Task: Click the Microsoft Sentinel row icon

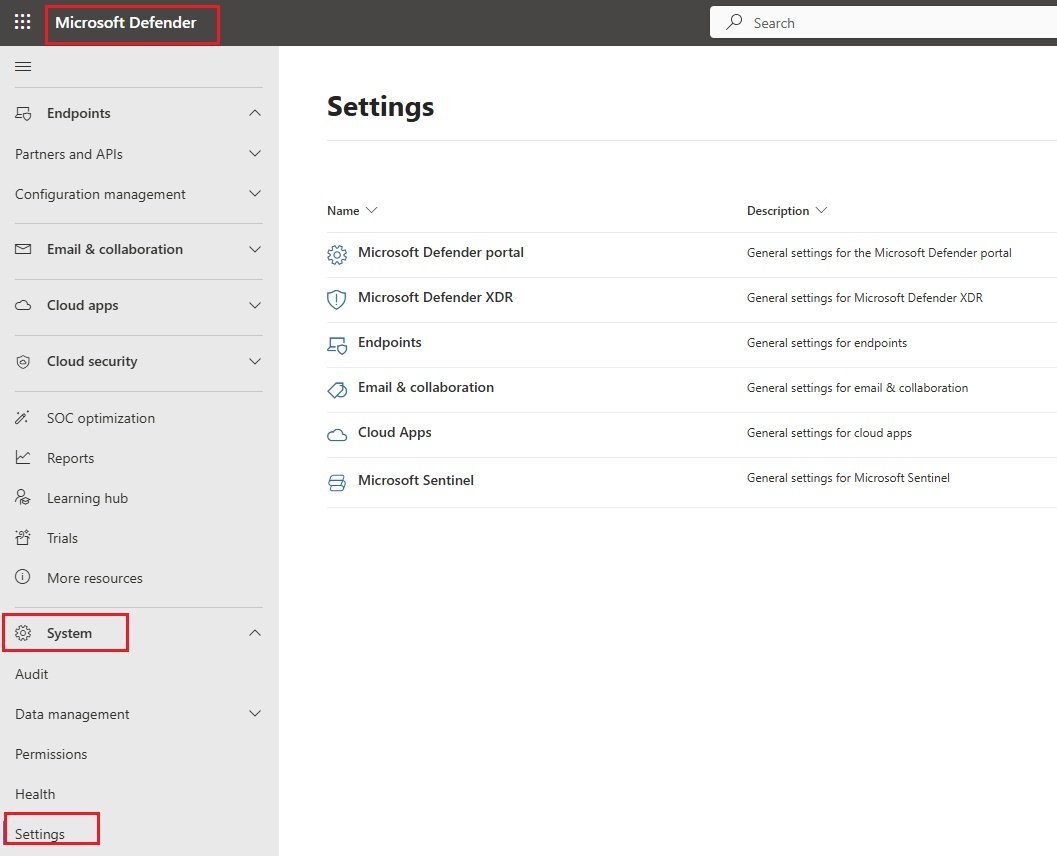Action: coord(337,483)
